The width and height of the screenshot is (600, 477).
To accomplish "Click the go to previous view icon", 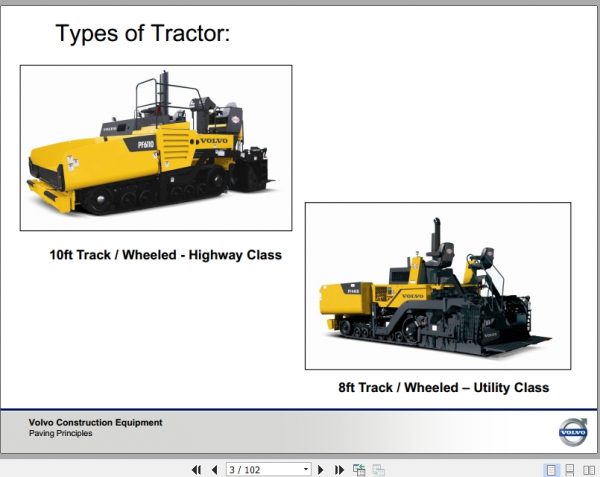I will point(359,469).
